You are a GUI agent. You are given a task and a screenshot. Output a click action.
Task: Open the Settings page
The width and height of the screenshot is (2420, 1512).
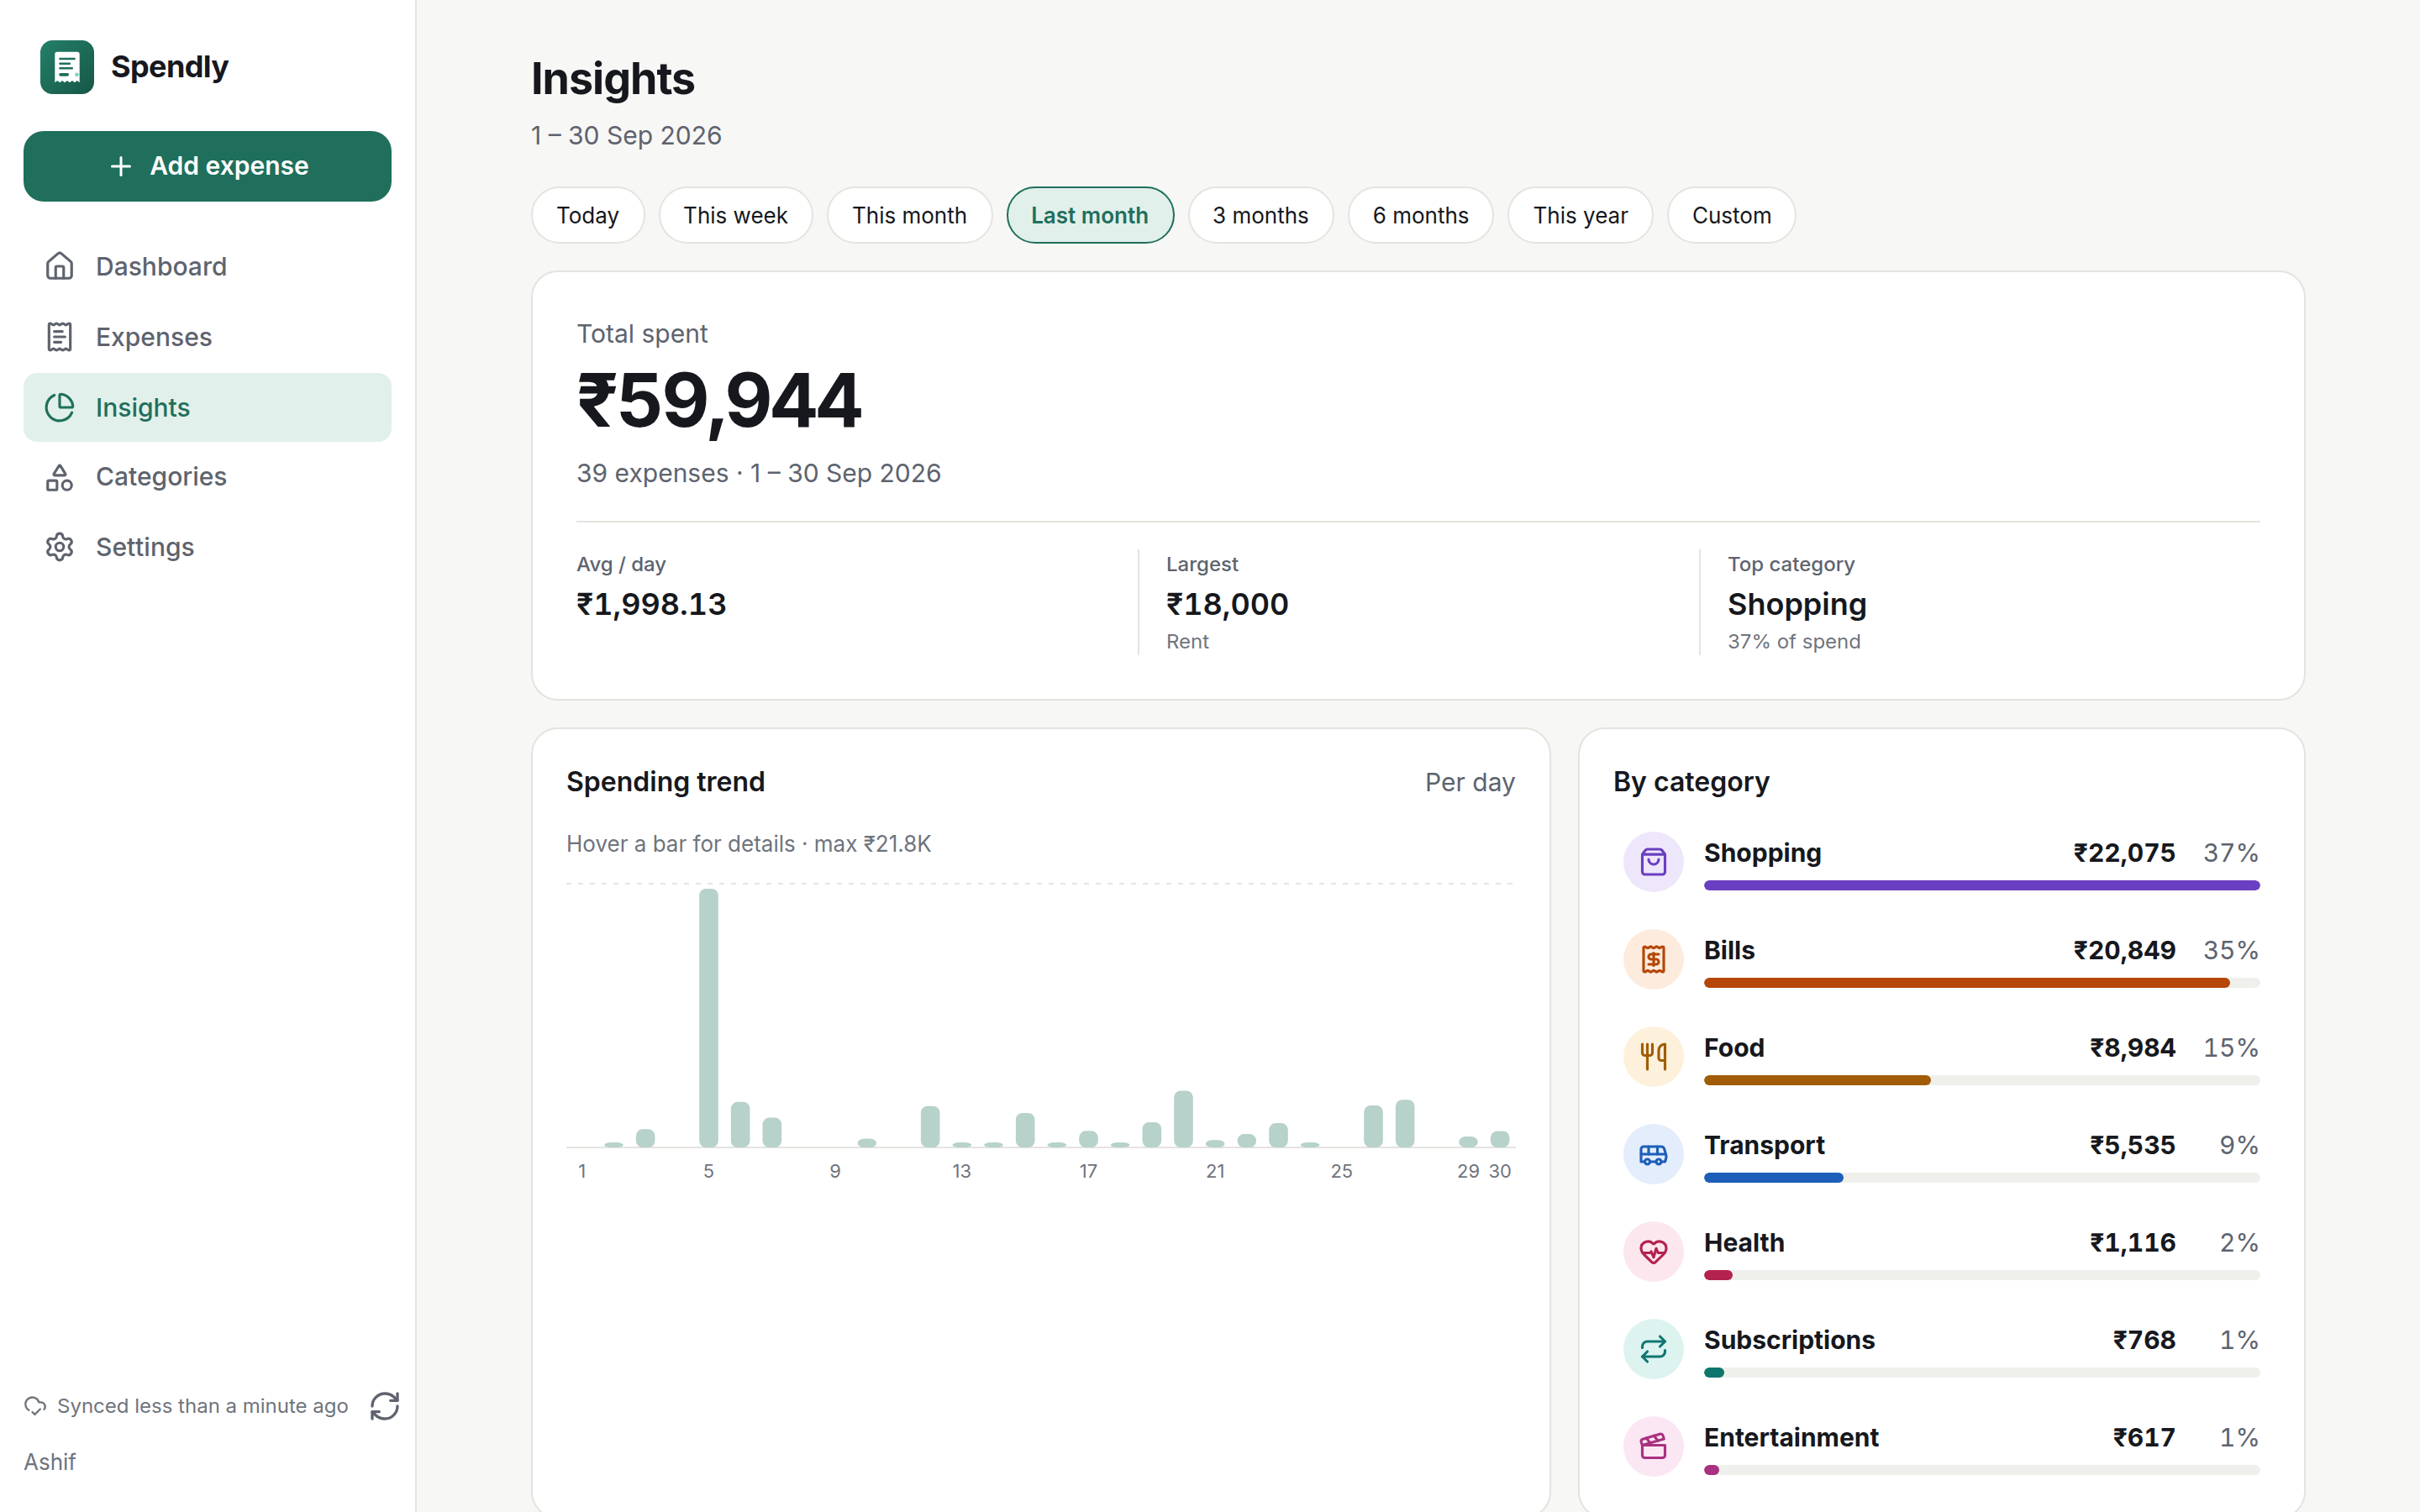(207, 547)
